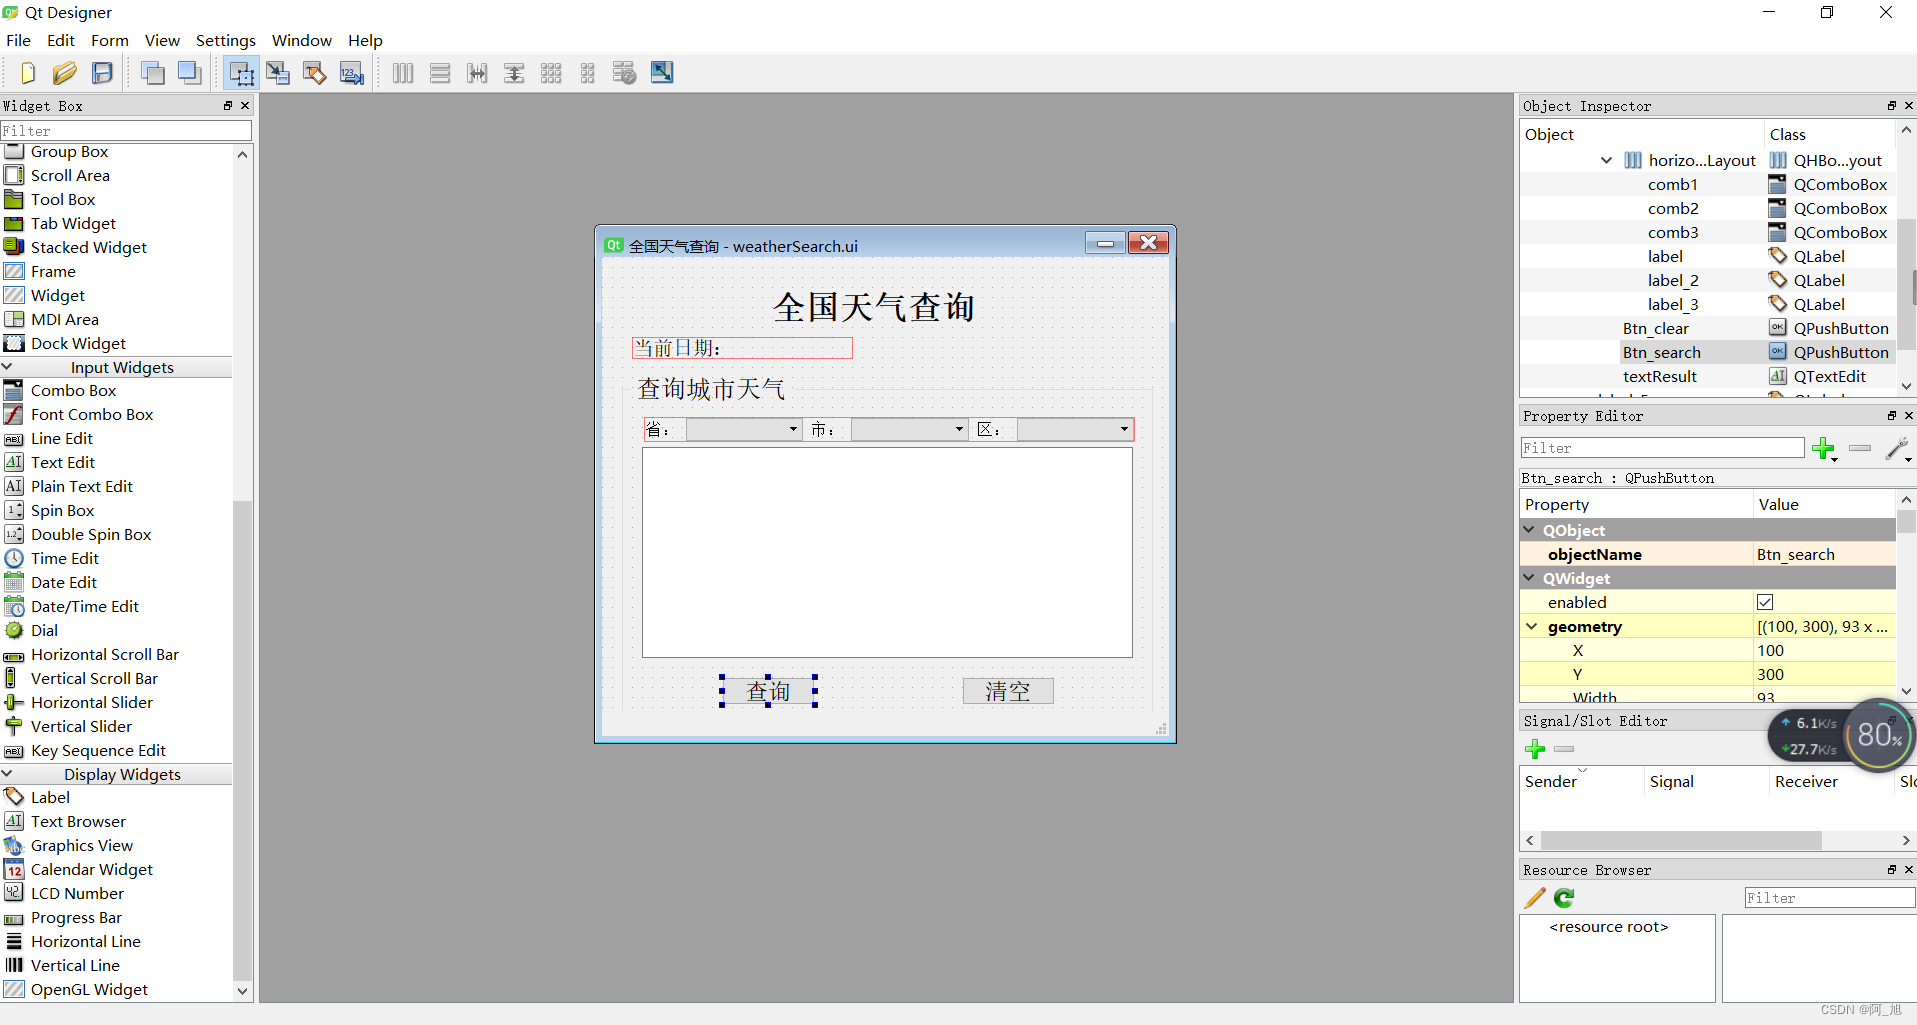Click the Widget Box filter field
Image resolution: width=1917 pixels, height=1025 pixels.
(126, 131)
